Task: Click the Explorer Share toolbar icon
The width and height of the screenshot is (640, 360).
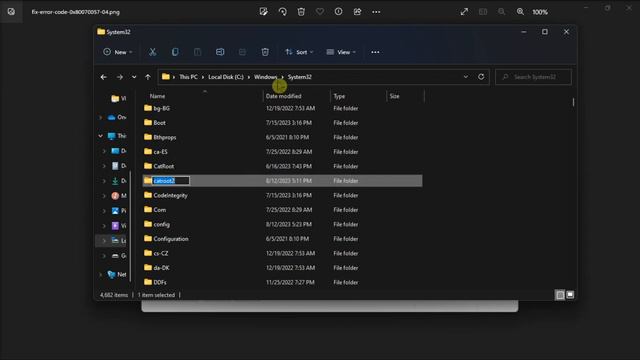Action: (x=242, y=52)
